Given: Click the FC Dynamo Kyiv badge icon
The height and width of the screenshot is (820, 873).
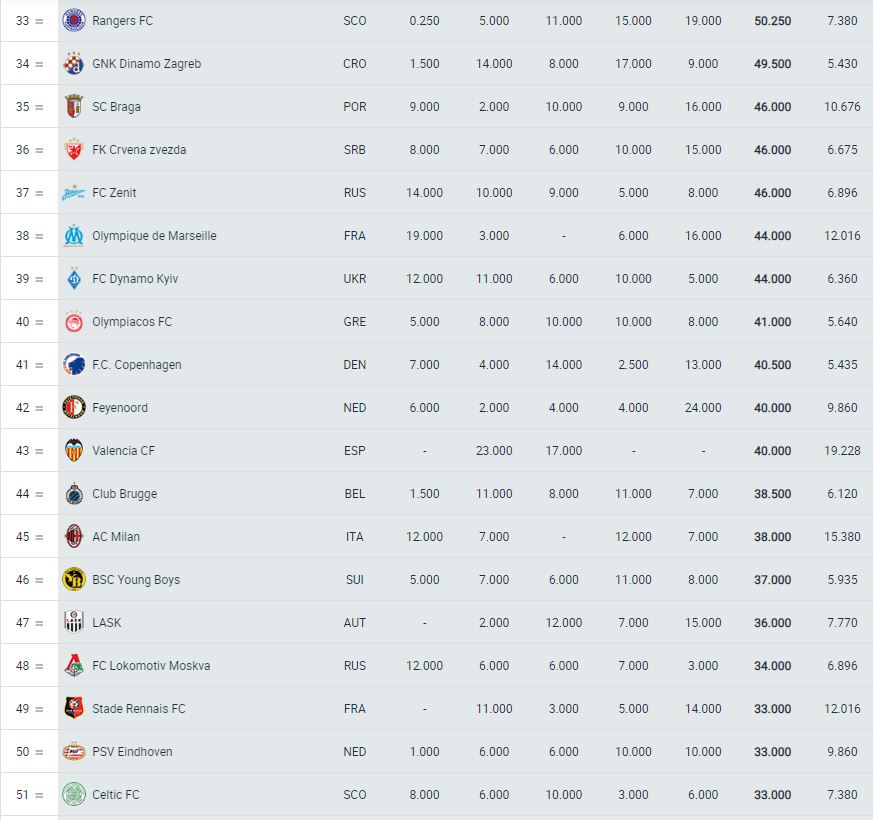Looking at the screenshot, I should tap(73, 278).
